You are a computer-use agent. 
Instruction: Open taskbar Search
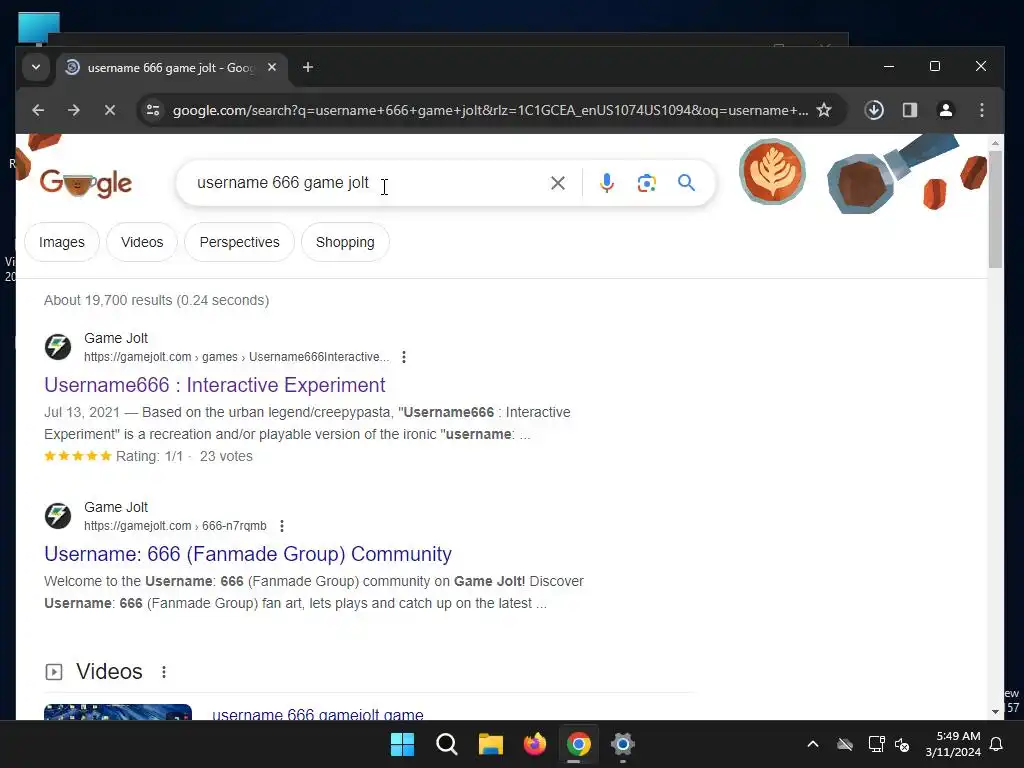coord(447,744)
